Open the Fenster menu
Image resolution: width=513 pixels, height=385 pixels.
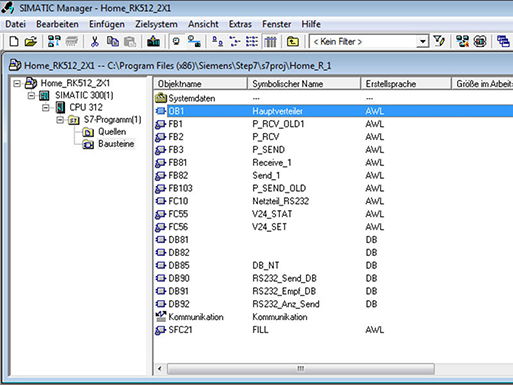(277, 24)
